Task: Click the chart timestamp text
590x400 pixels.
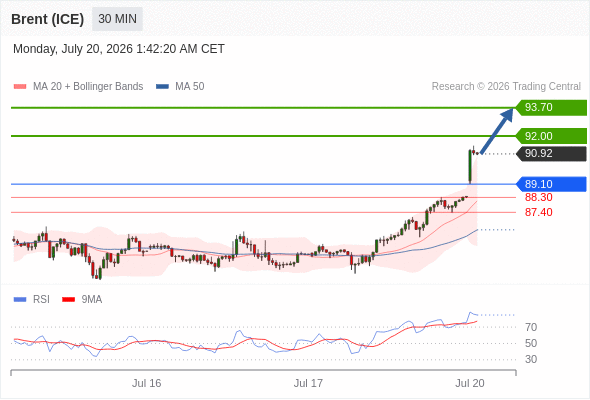Action: [x=119, y=49]
